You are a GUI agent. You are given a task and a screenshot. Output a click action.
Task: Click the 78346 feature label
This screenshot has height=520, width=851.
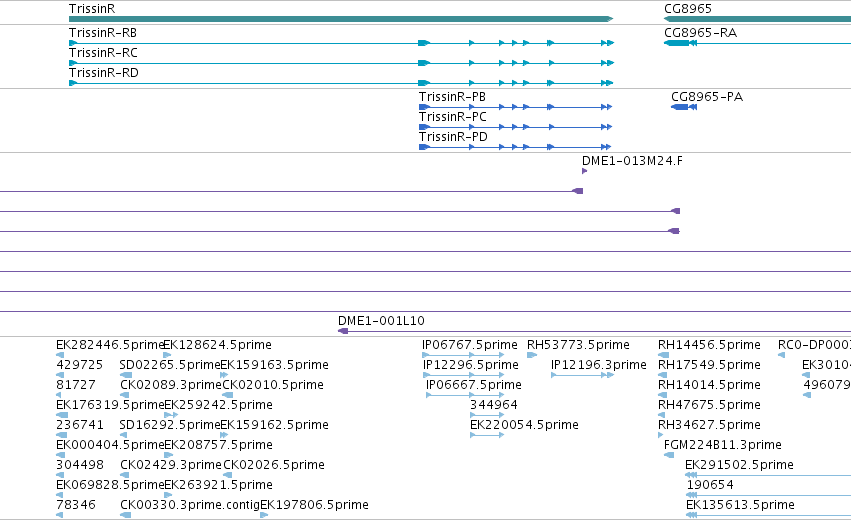pos(75,505)
